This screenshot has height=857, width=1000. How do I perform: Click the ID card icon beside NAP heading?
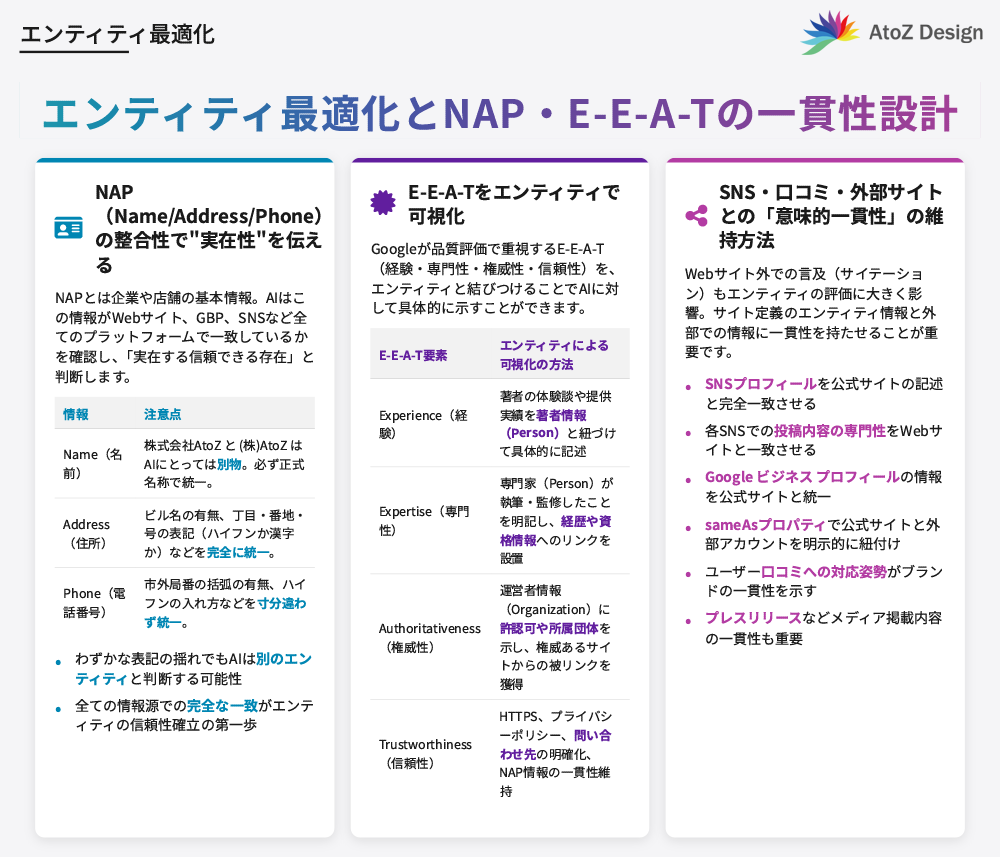(x=69, y=228)
